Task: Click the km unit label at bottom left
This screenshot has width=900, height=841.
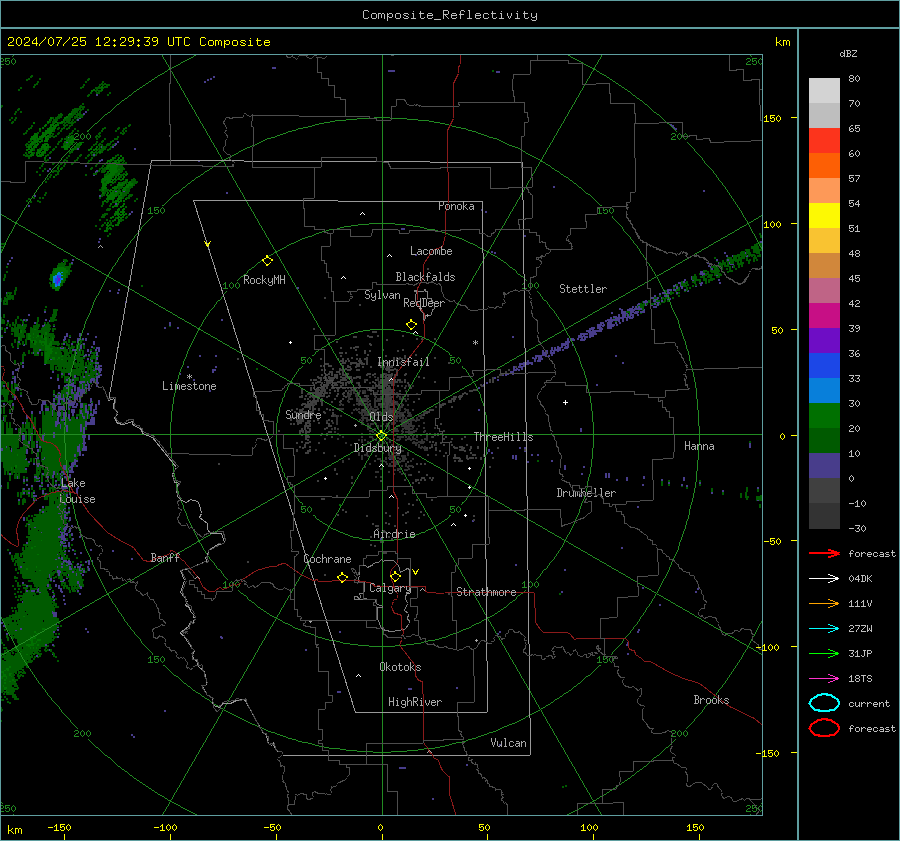Action: point(14,830)
